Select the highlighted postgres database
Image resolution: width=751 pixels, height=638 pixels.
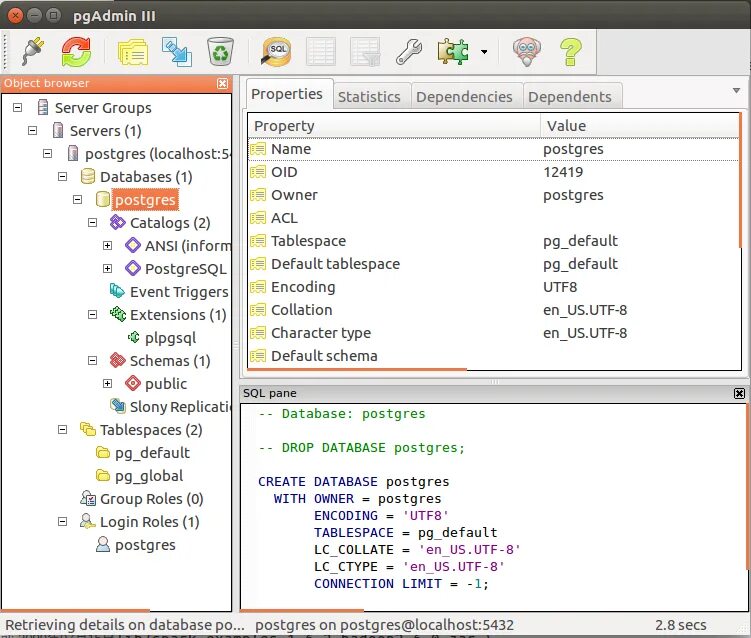pyautogui.click(x=145, y=200)
